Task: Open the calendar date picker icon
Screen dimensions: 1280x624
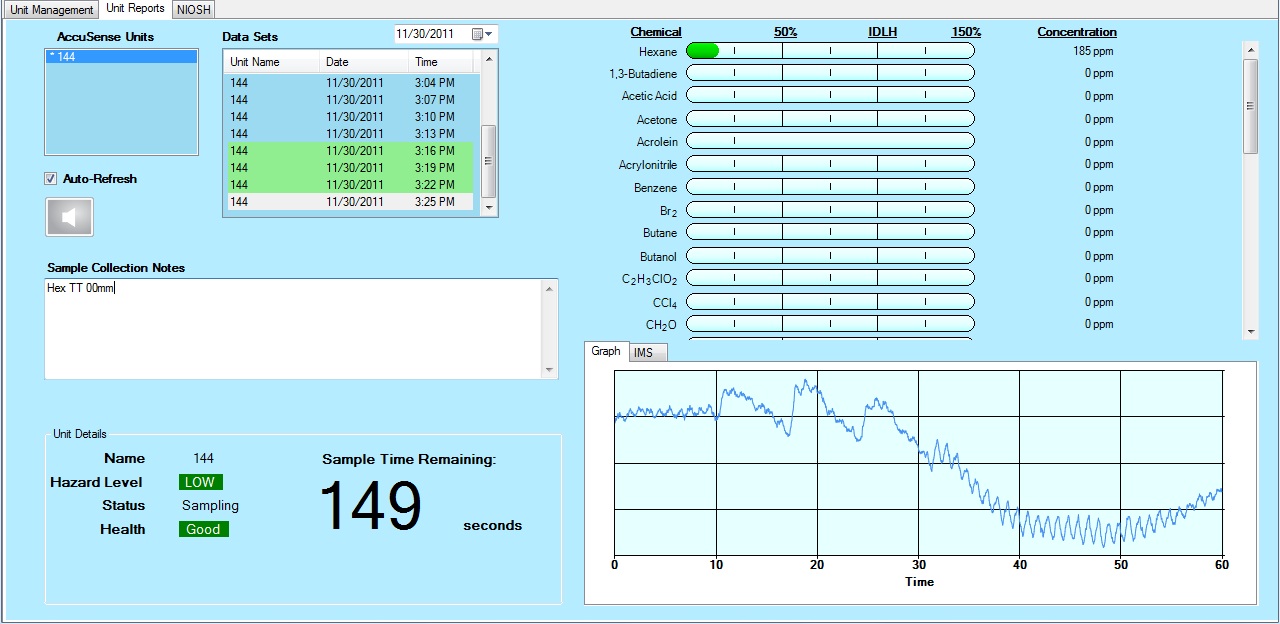Action: point(477,34)
